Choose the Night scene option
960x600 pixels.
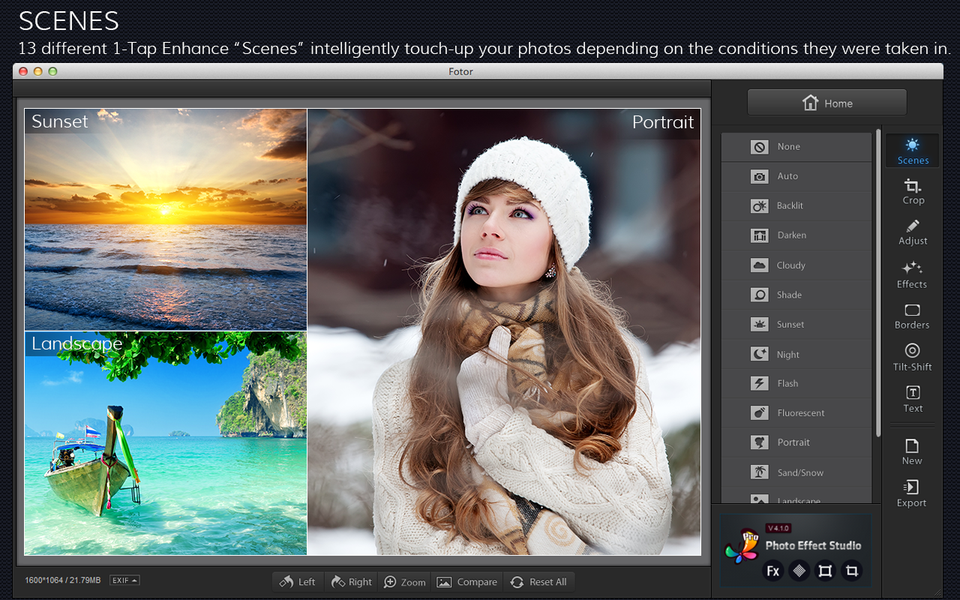(796, 354)
